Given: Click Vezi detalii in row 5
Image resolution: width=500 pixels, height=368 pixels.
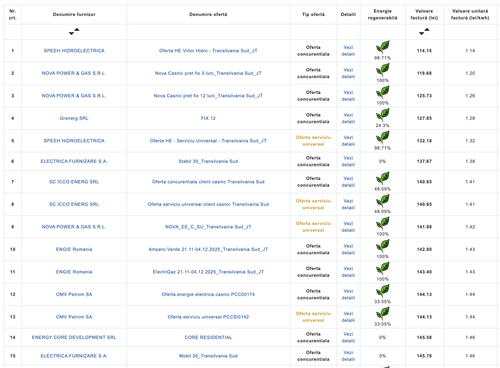Looking at the screenshot, I should [348, 141].
